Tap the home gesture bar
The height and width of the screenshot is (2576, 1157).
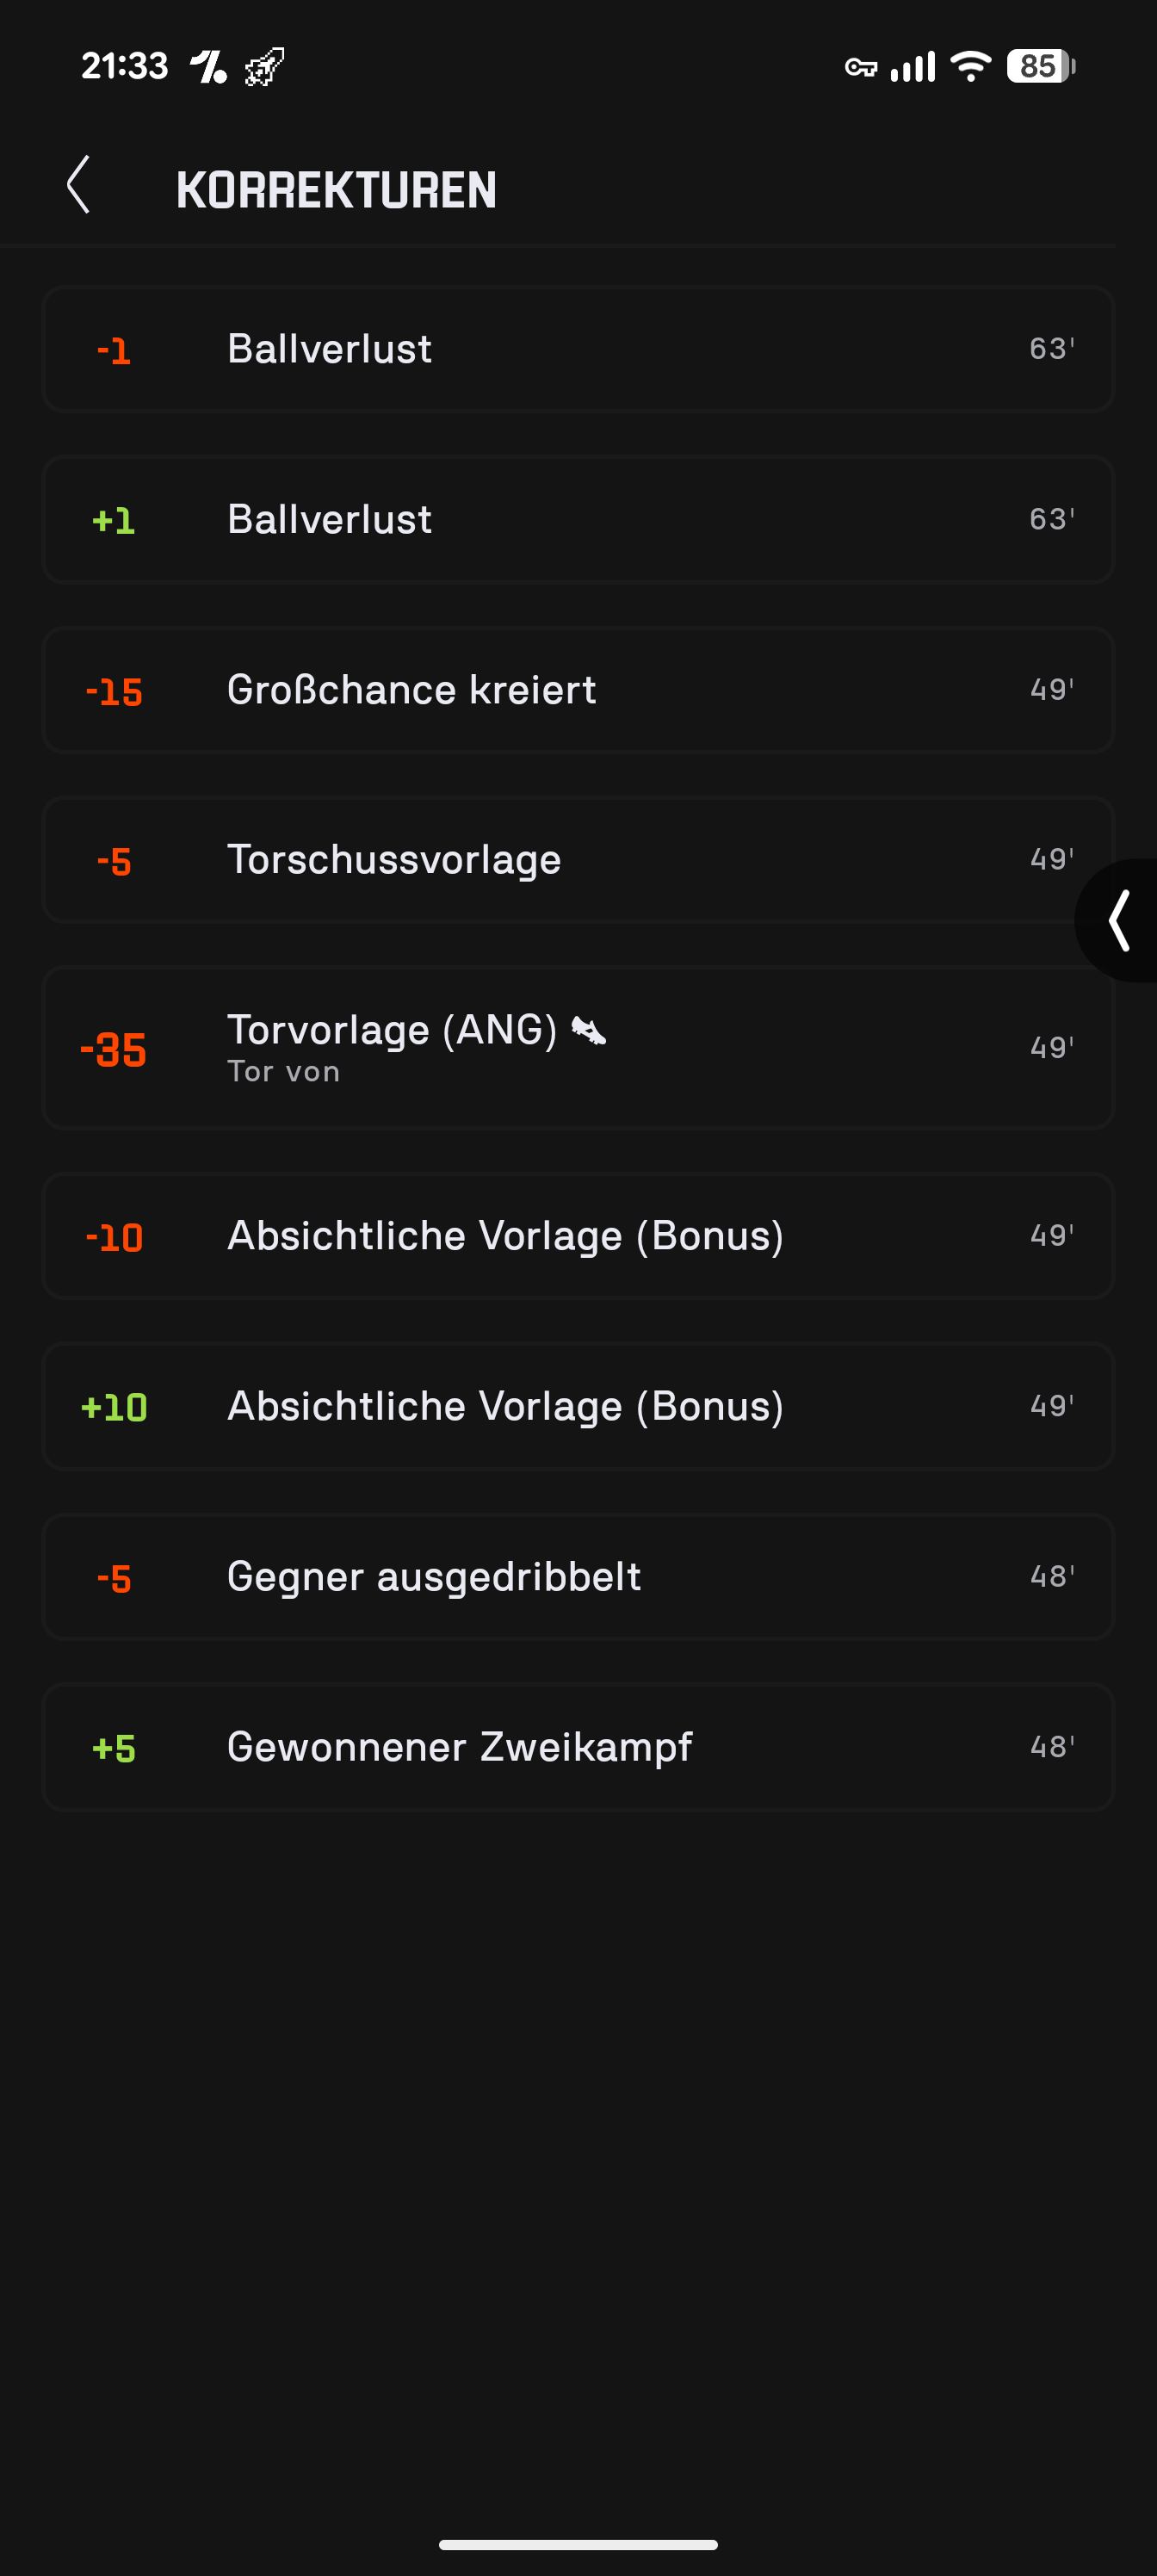pos(578,2544)
